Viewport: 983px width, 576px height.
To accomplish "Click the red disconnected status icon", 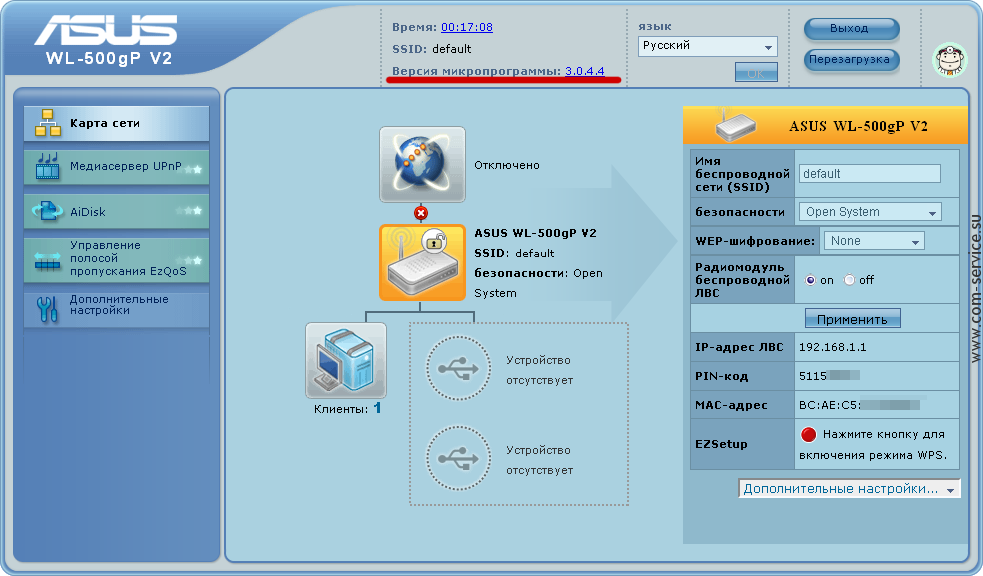I will tap(421, 213).
